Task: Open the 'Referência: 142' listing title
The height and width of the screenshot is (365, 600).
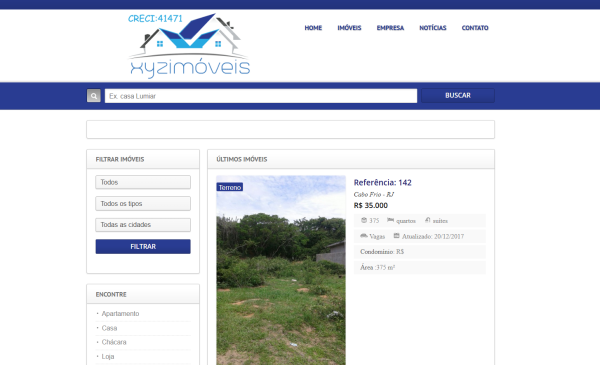Action: pos(382,182)
